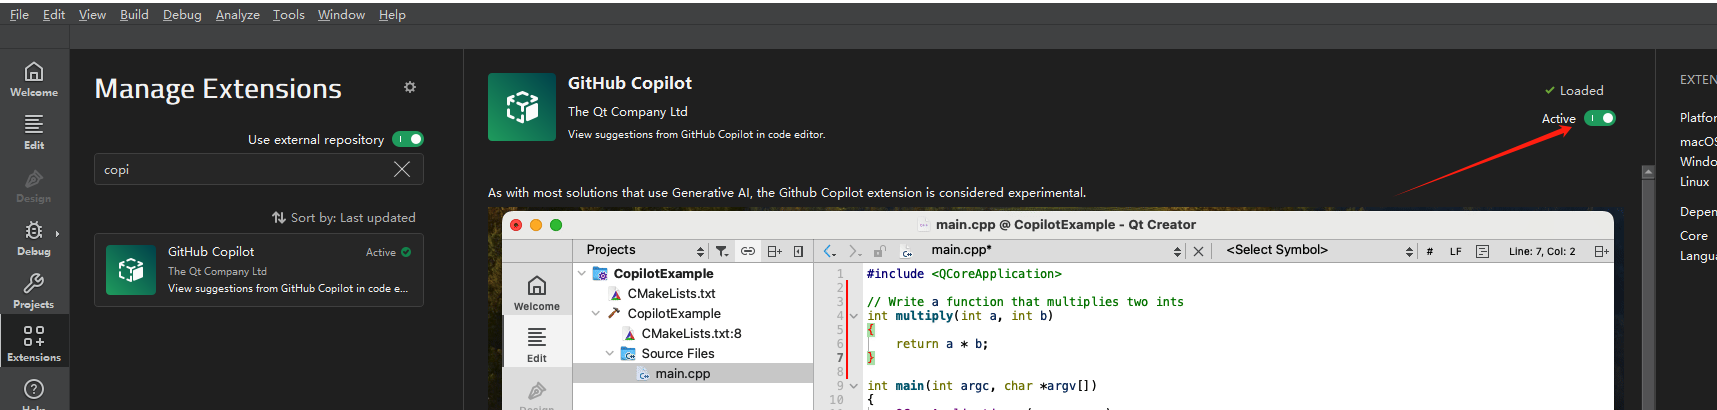Click the Active check mark in the Copilot card
This screenshot has width=1717, height=410.
coord(406,252)
